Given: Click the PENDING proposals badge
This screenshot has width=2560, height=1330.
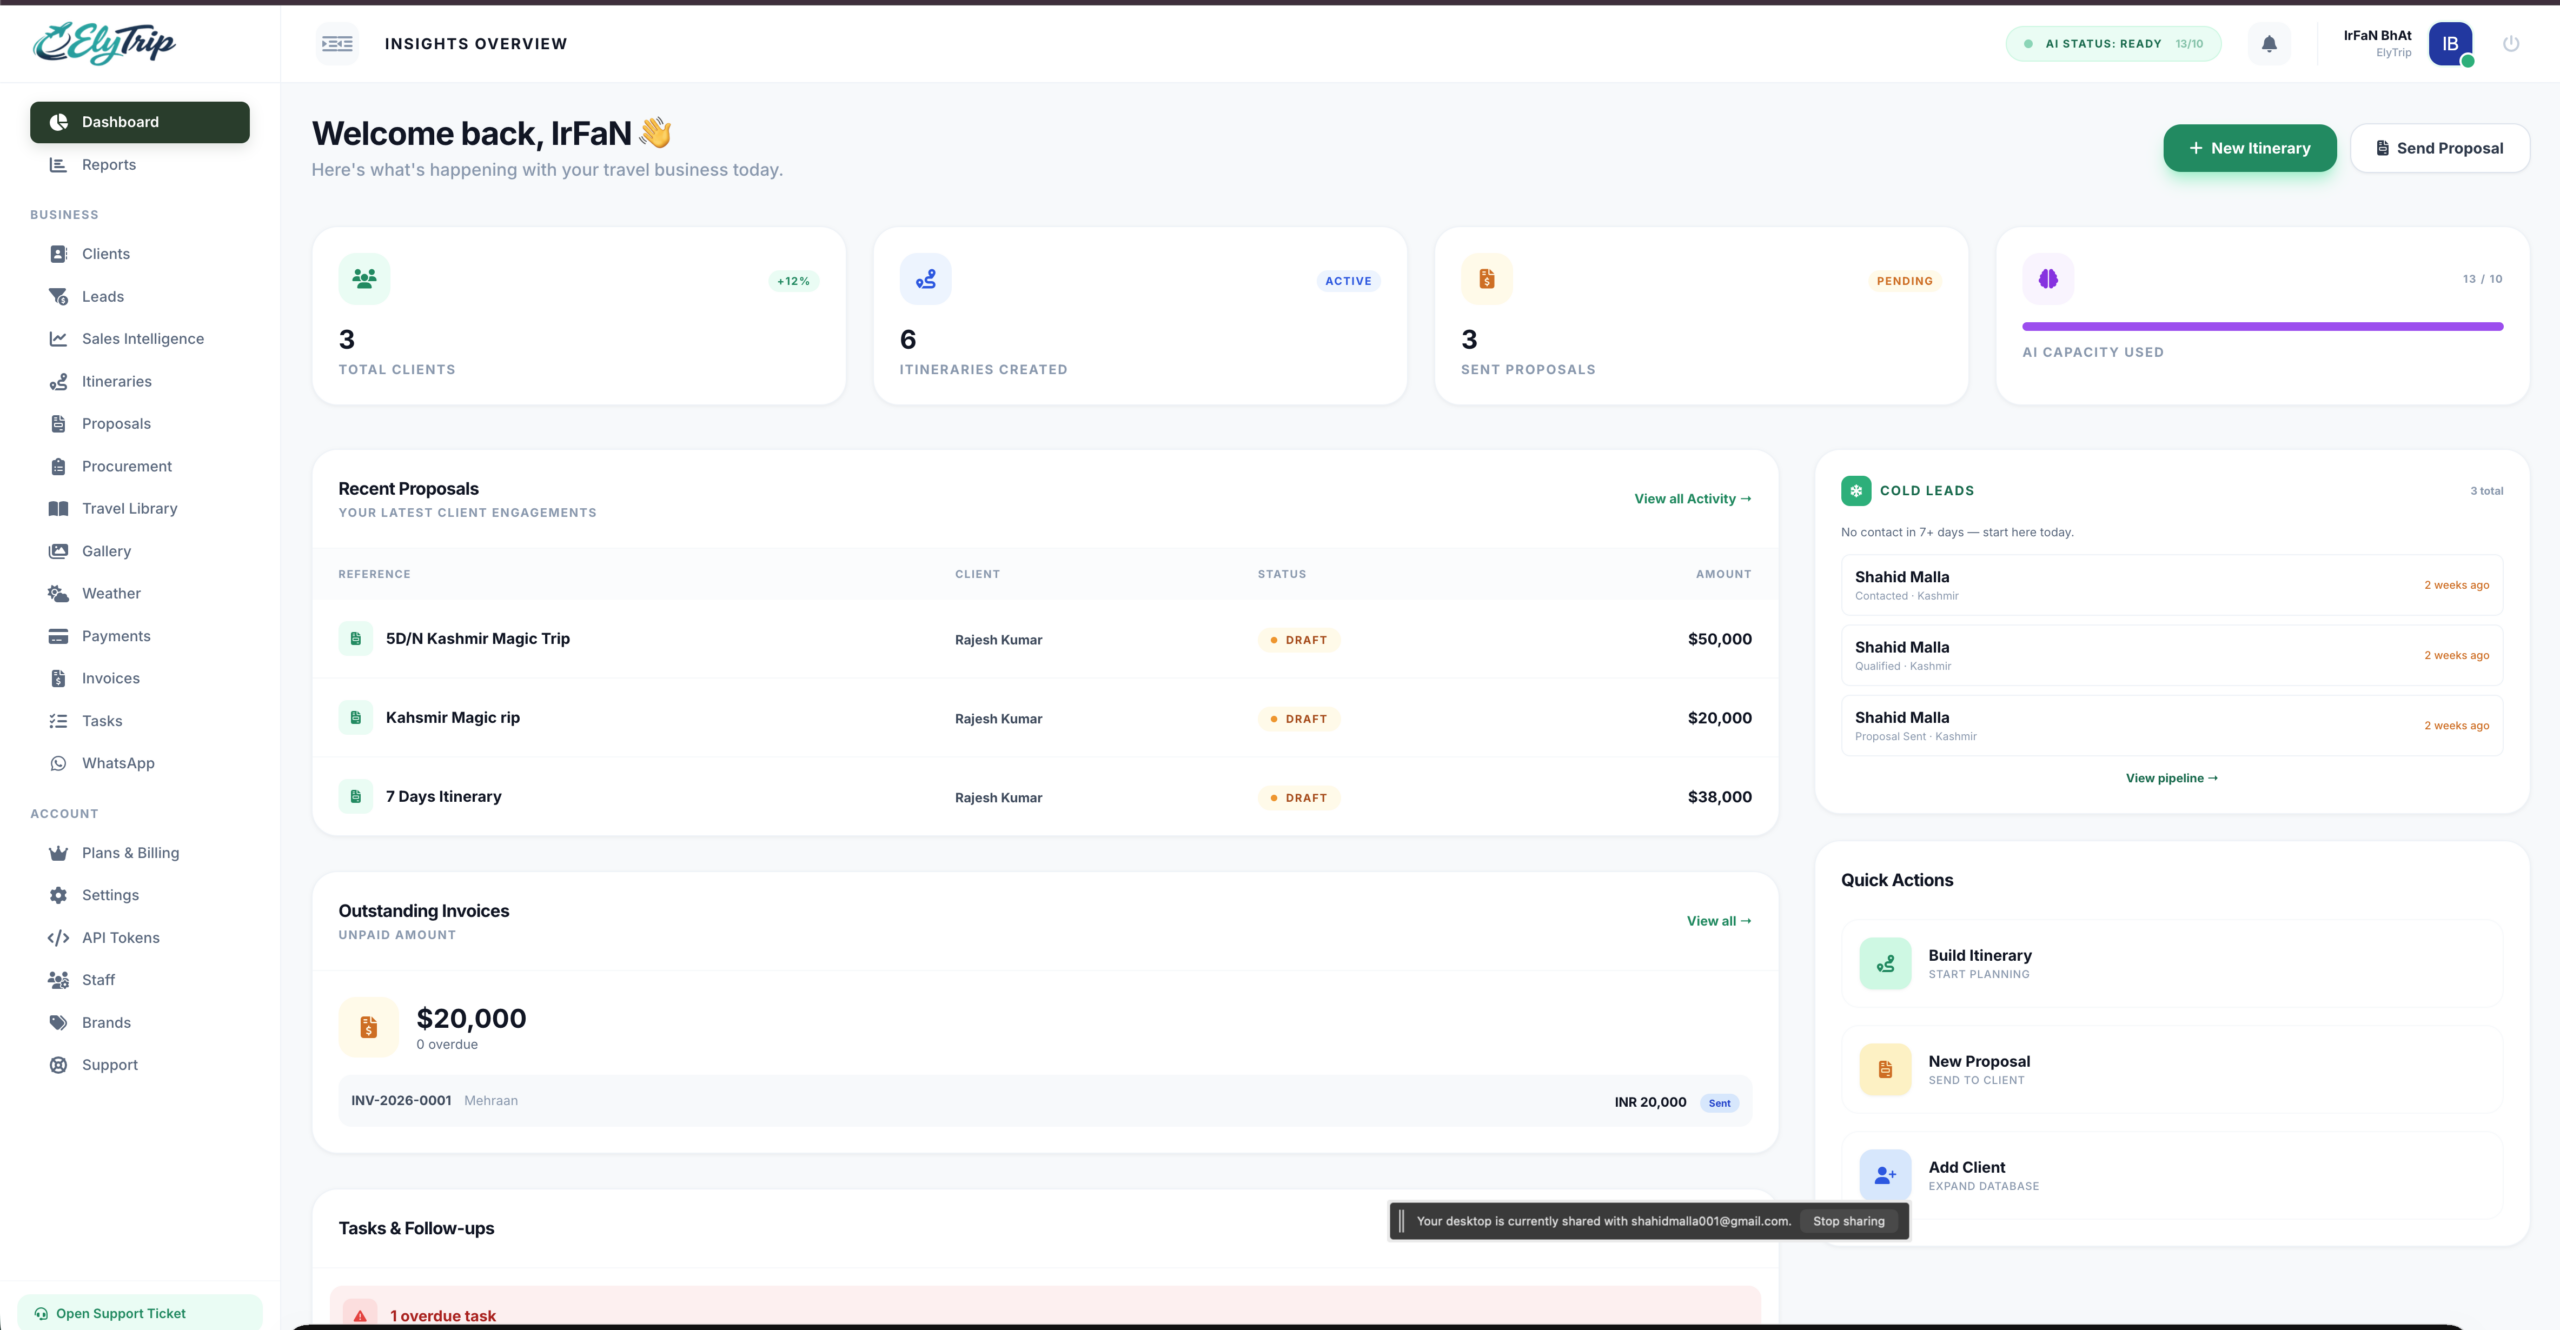Looking at the screenshot, I should pos(1905,281).
